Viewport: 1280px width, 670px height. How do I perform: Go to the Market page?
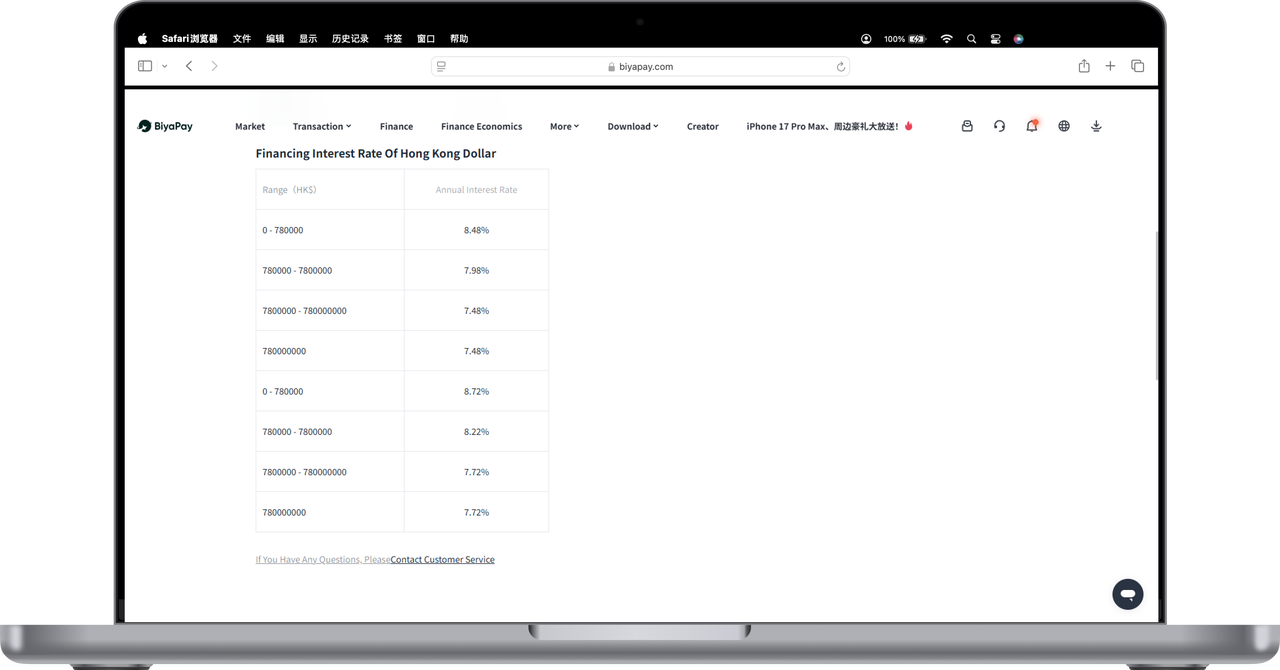point(250,127)
